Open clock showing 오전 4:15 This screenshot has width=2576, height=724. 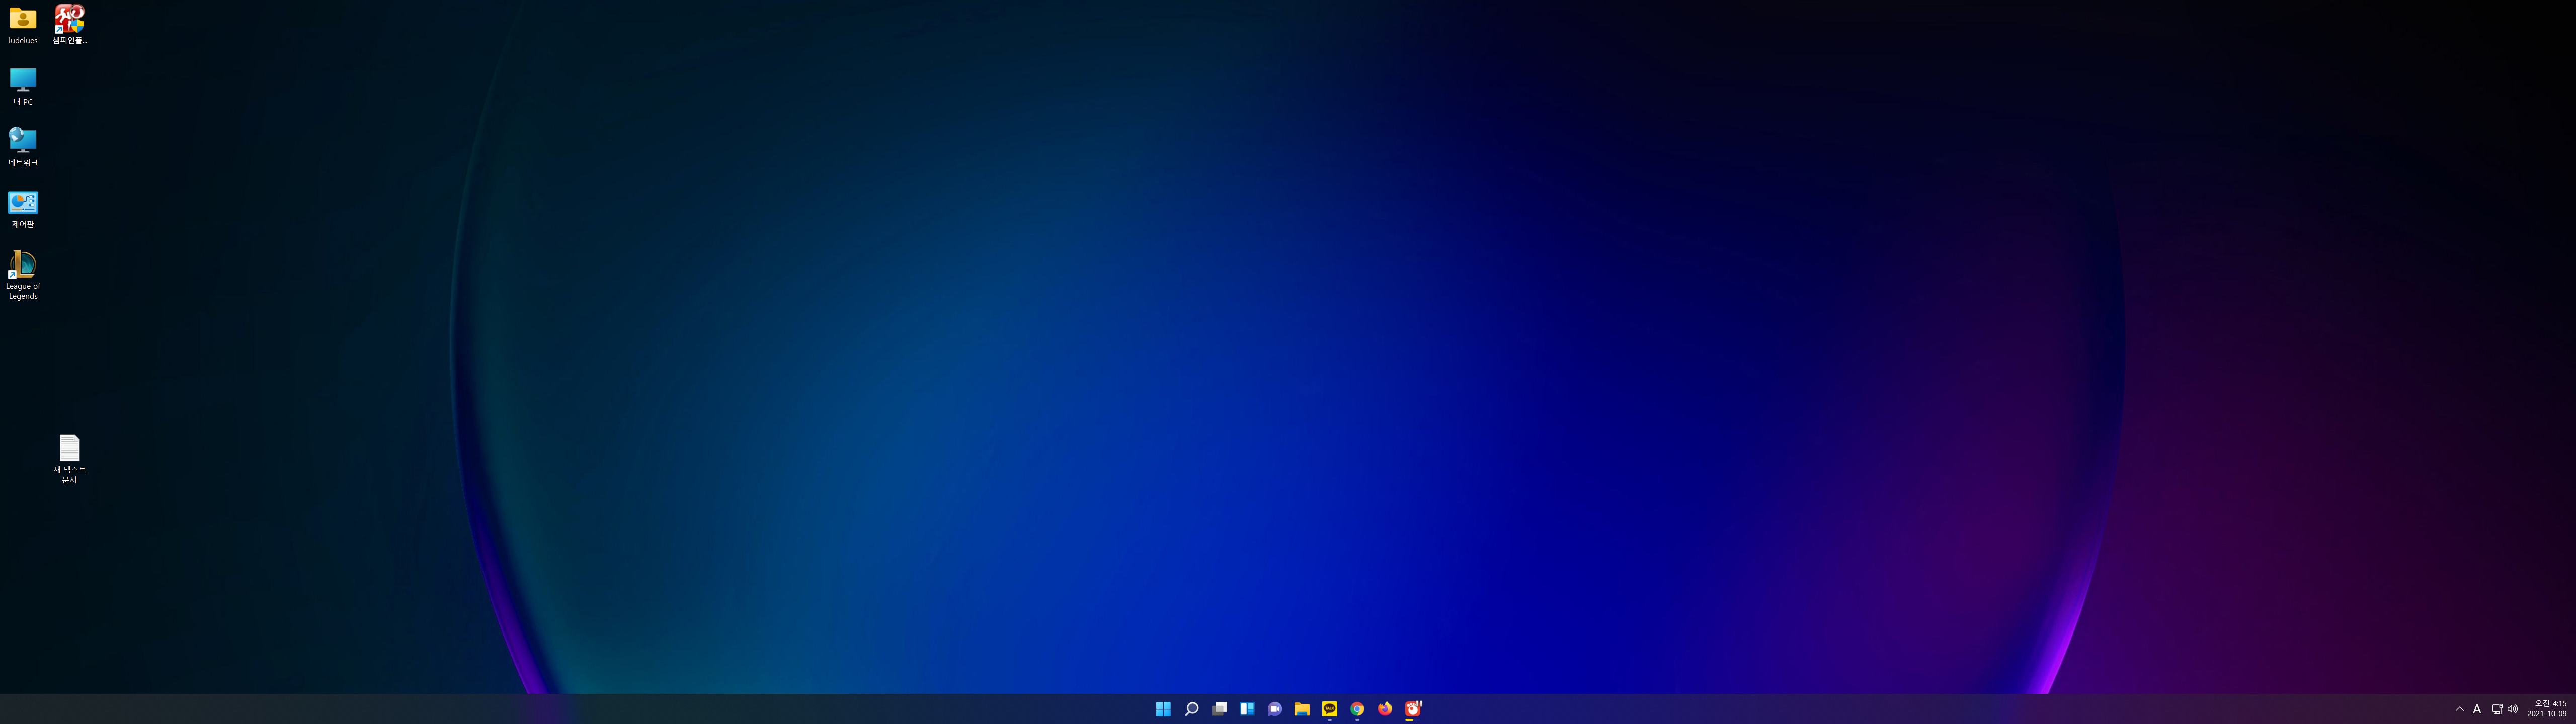2547,709
